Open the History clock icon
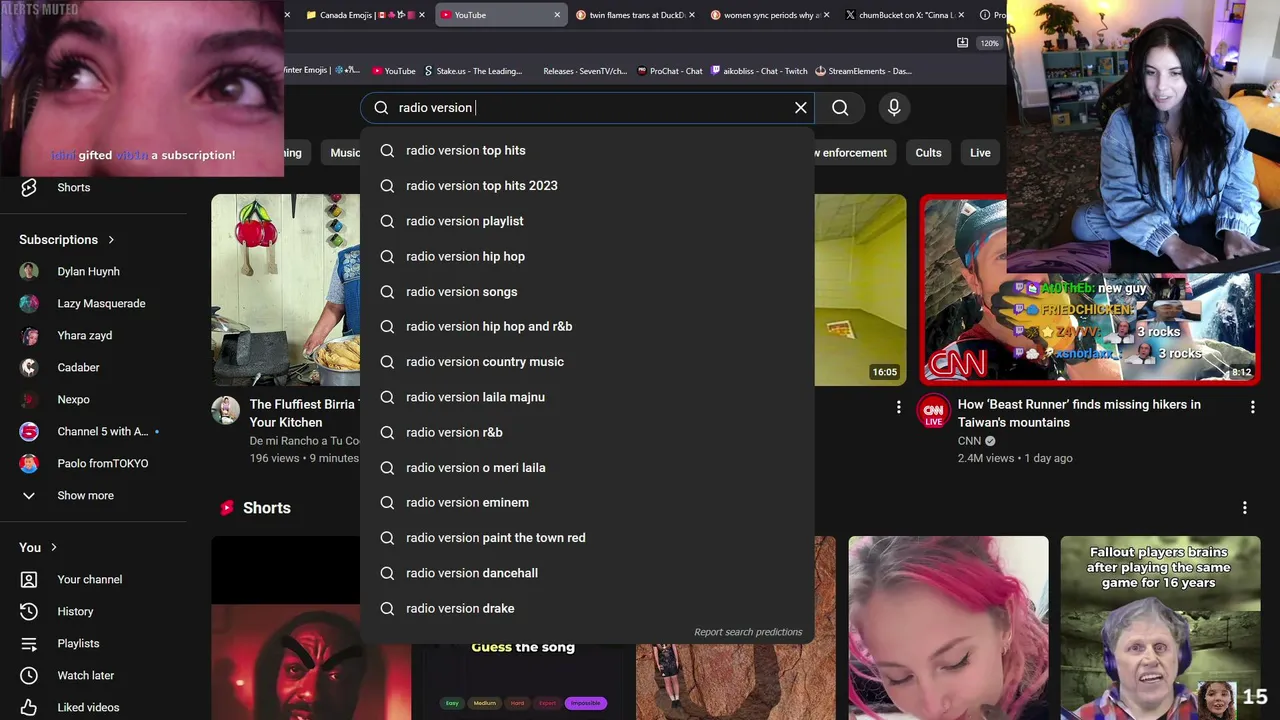 pos(29,612)
